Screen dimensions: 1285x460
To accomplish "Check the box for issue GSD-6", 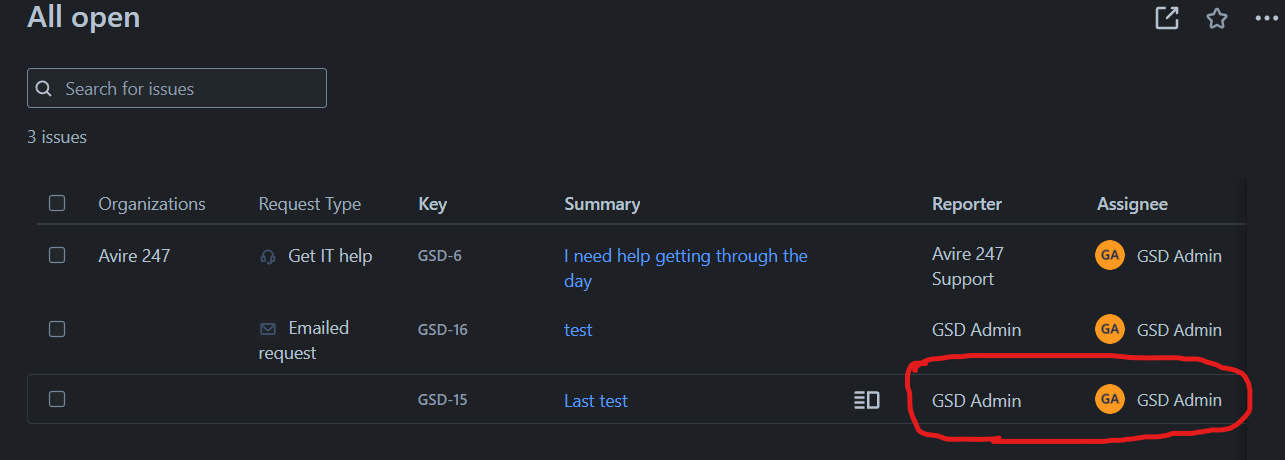I will coord(57,255).
